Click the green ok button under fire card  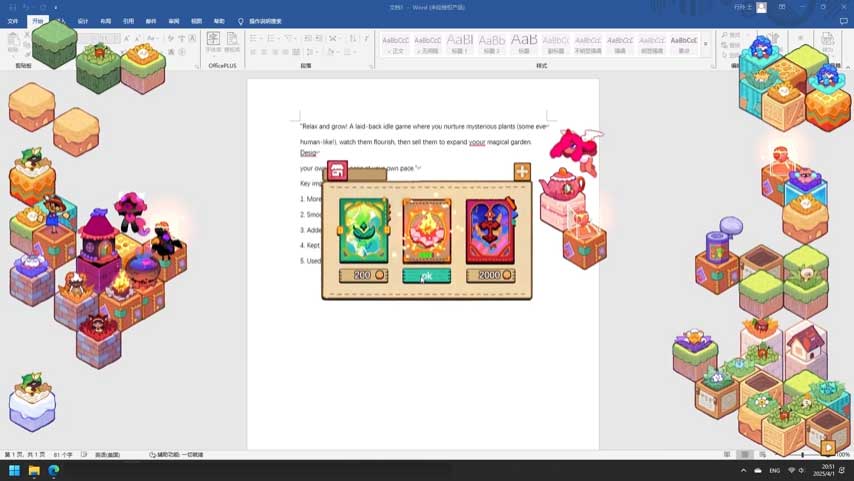[x=426, y=276]
